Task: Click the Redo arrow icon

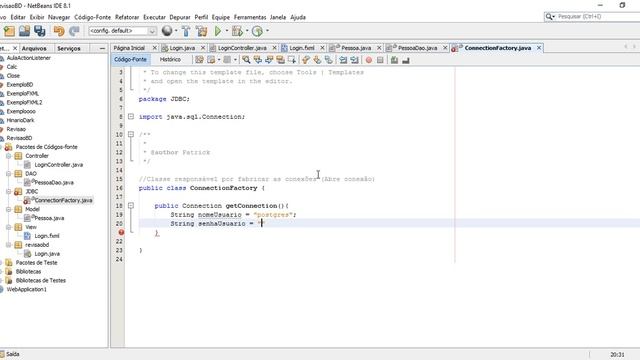Action: tap(74, 31)
